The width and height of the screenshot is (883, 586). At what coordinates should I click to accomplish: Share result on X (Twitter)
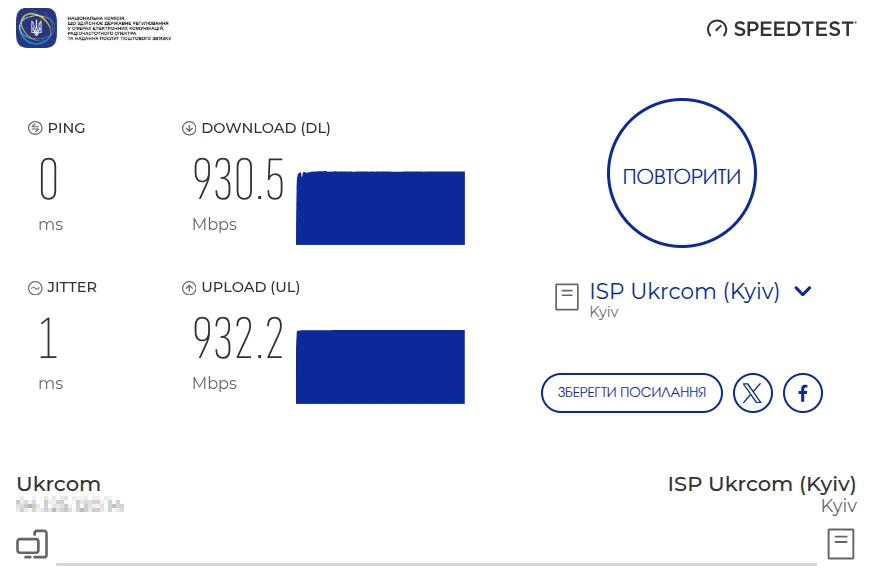pyautogui.click(x=753, y=393)
